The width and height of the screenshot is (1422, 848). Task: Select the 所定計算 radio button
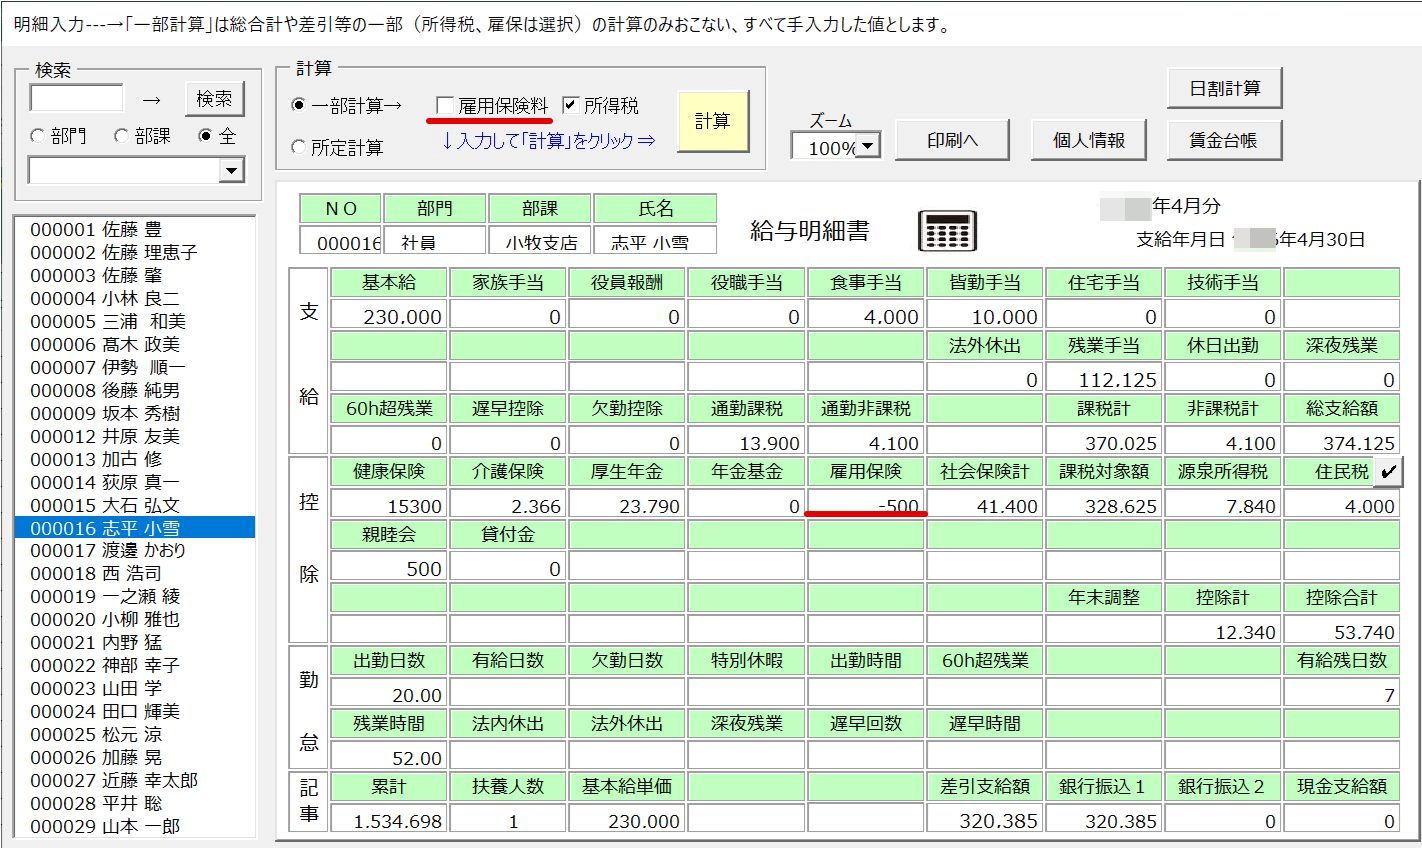point(298,148)
